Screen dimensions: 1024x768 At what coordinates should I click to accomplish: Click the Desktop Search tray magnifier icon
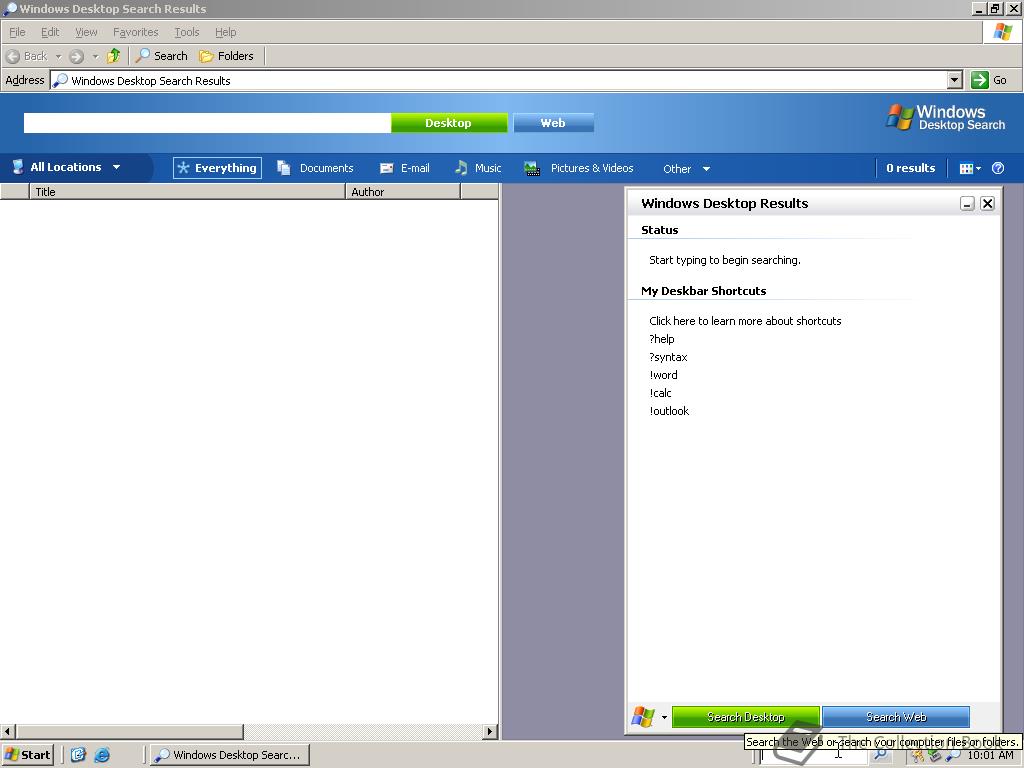coord(953,756)
